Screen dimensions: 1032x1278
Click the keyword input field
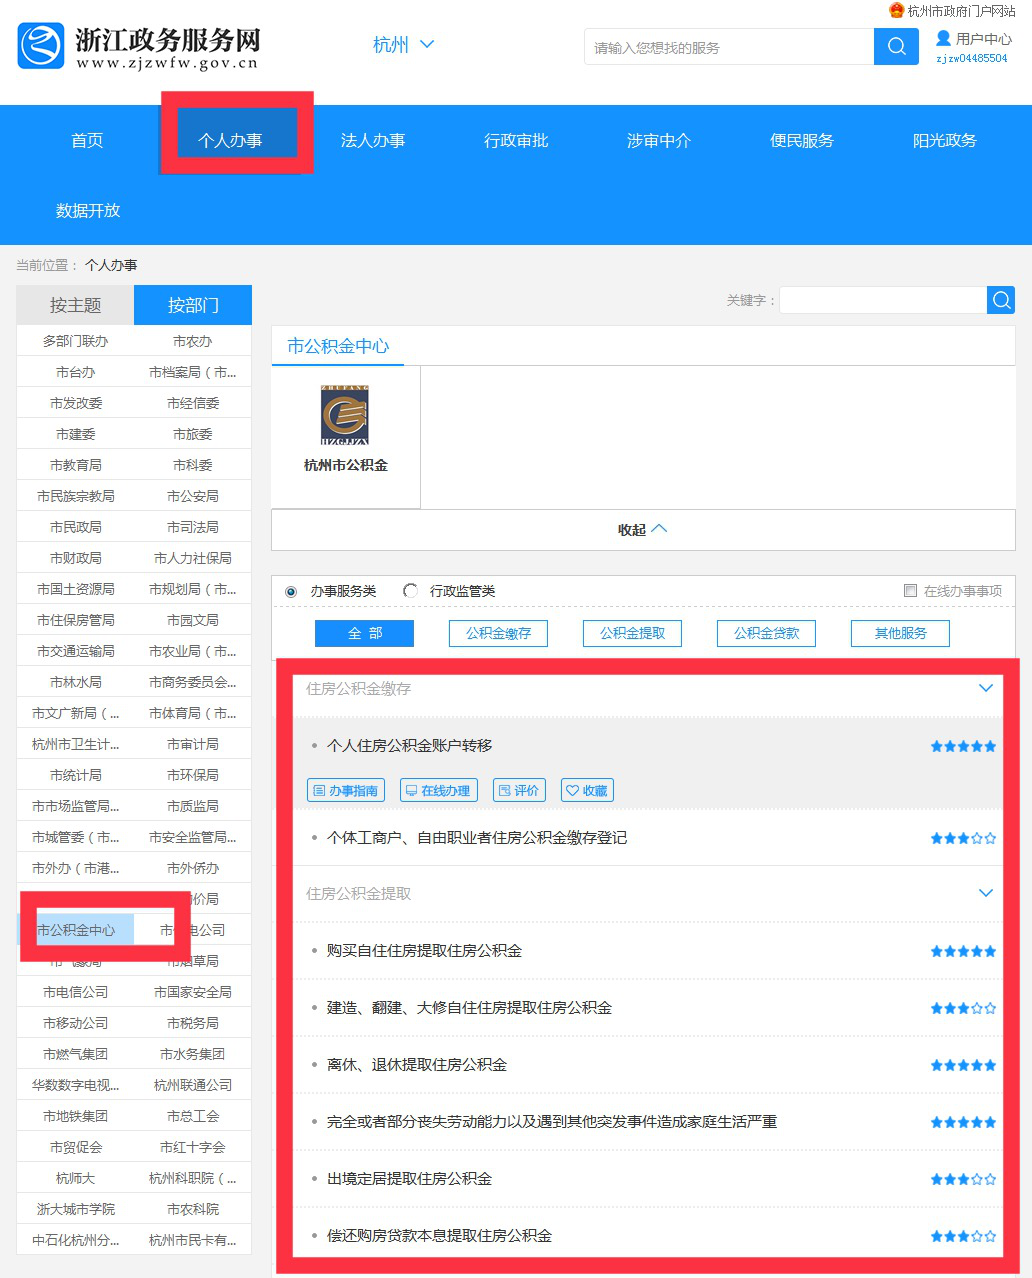click(x=882, y=299)
